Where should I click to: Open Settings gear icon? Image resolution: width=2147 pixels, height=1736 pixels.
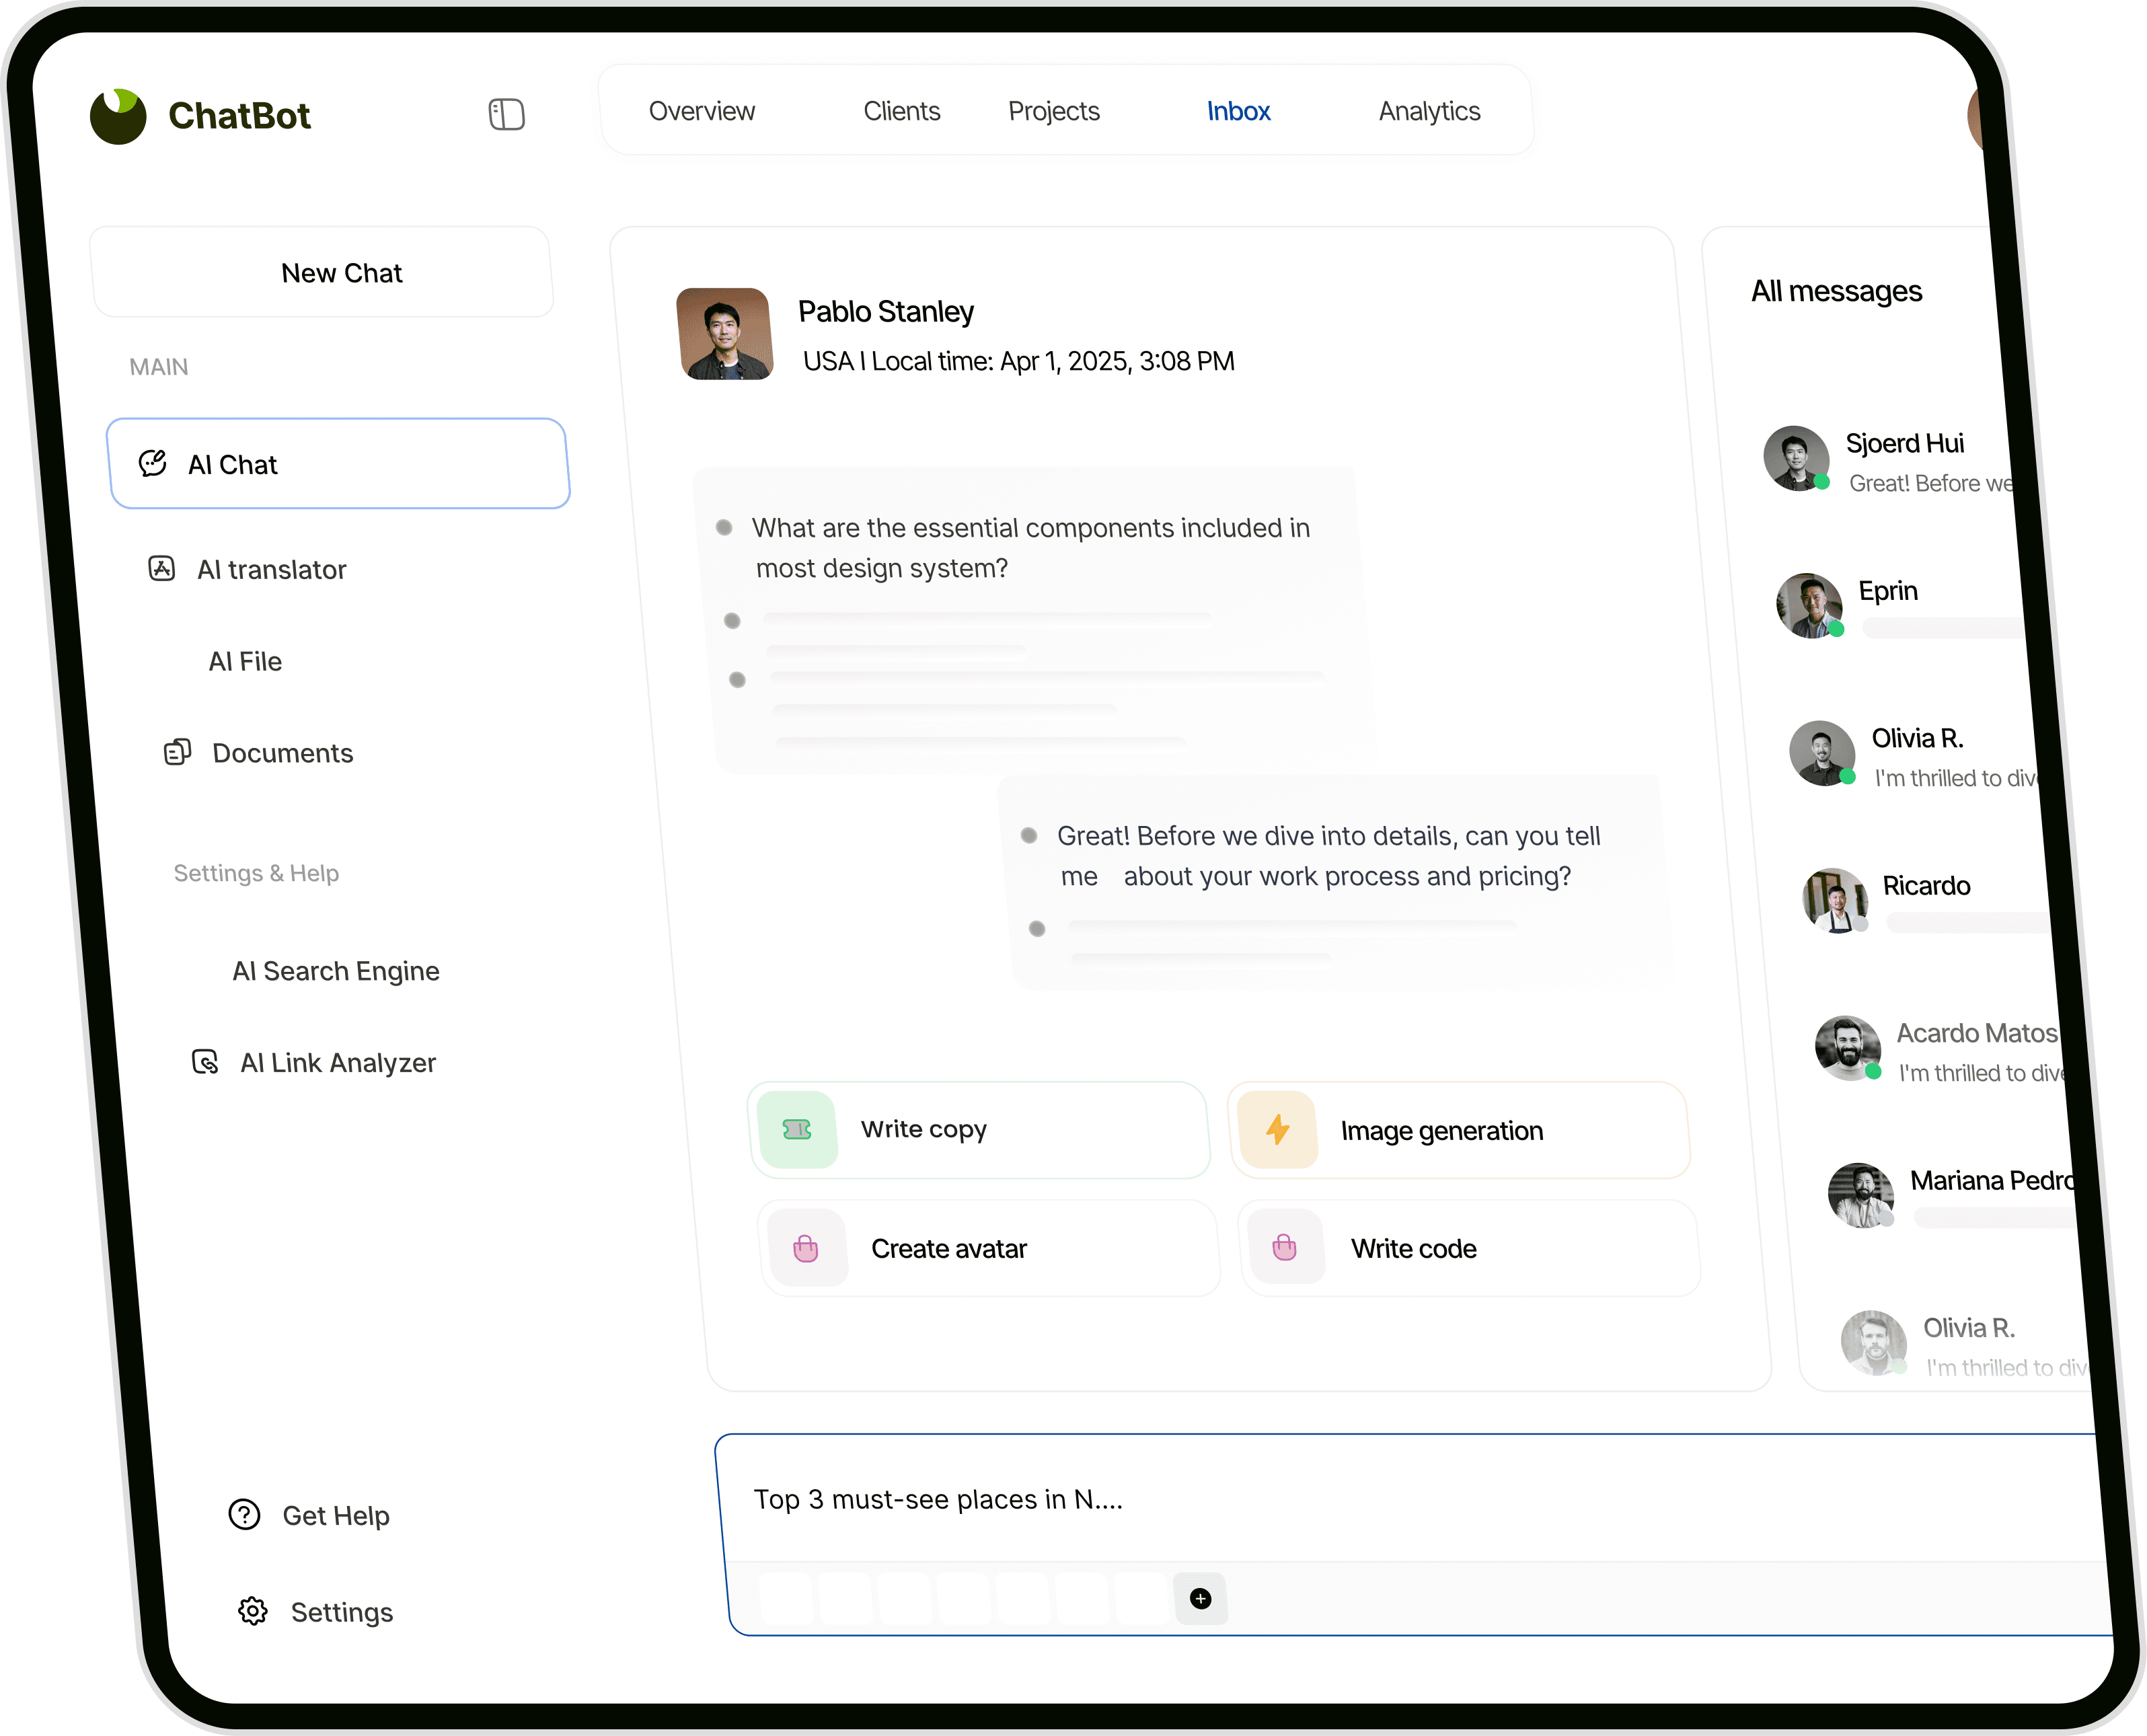253,1611
